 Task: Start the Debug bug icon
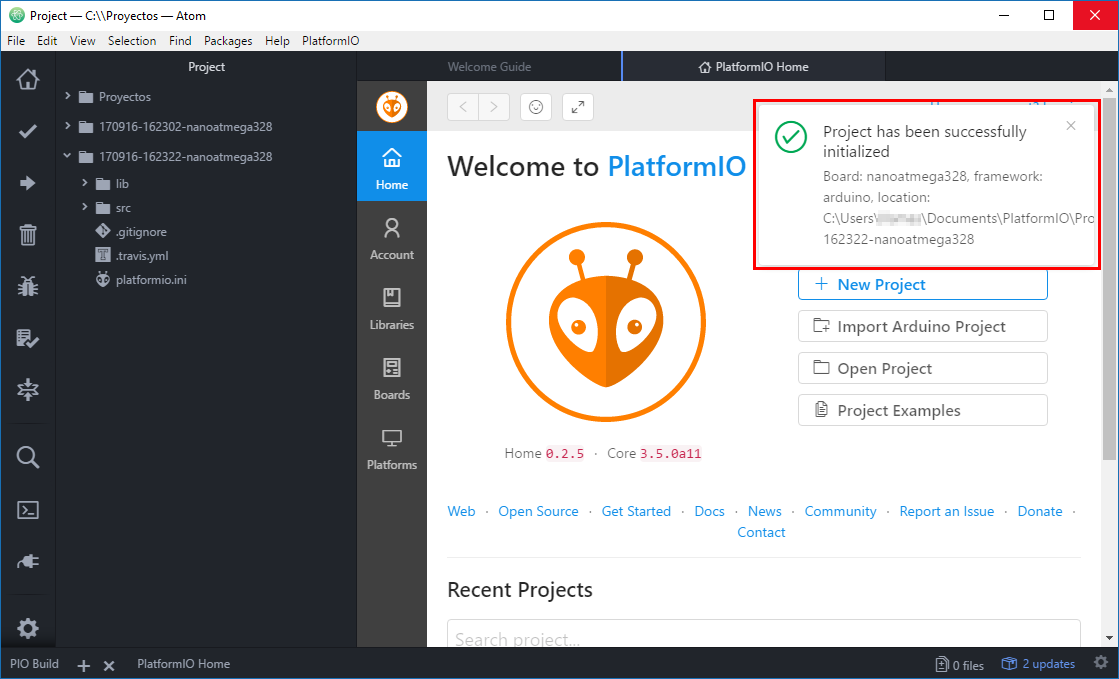tap(28, 286)
